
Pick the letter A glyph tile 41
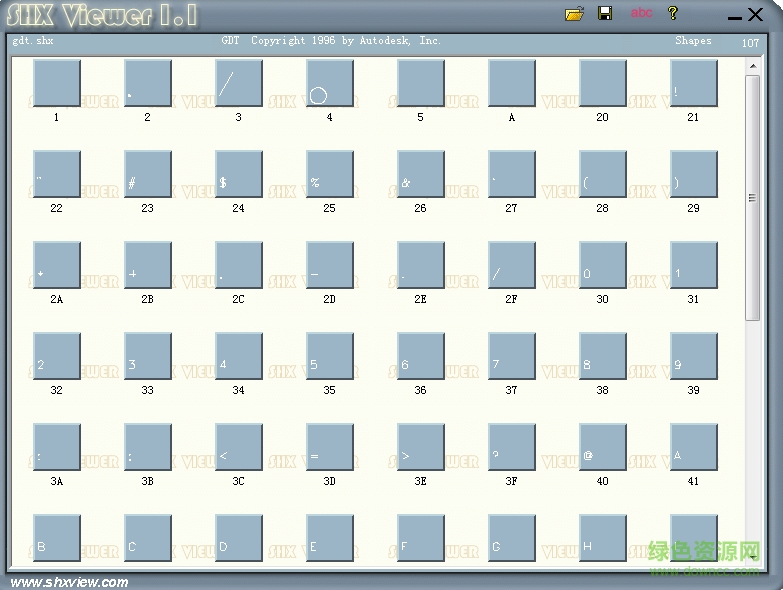(693, 447)
